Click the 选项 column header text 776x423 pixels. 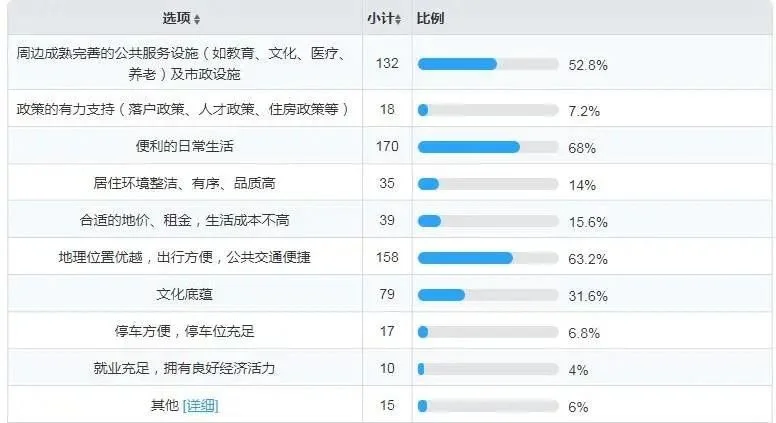coord(177,18)
